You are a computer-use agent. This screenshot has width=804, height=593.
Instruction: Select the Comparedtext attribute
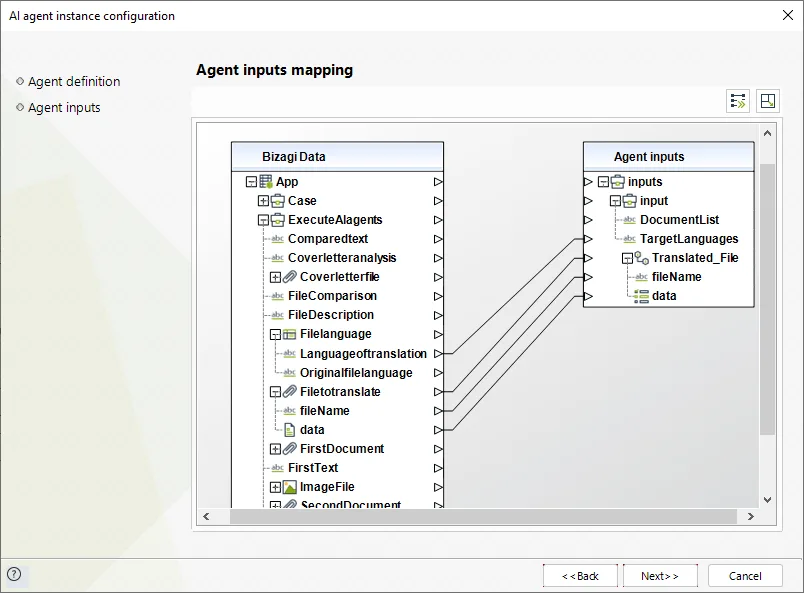(x=328, y=239)
